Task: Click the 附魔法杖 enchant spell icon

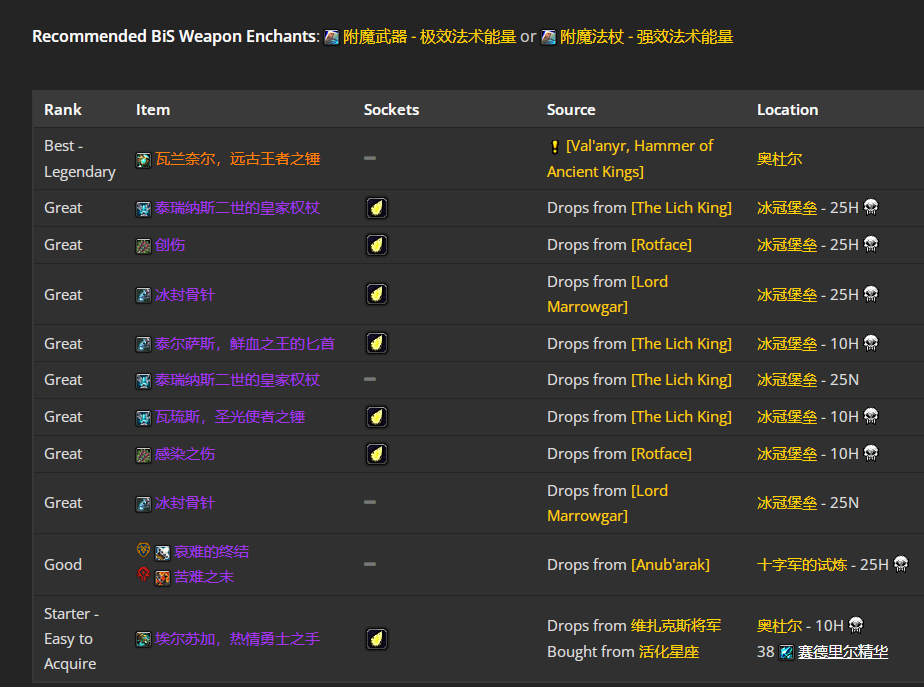Action: (548, 36)
